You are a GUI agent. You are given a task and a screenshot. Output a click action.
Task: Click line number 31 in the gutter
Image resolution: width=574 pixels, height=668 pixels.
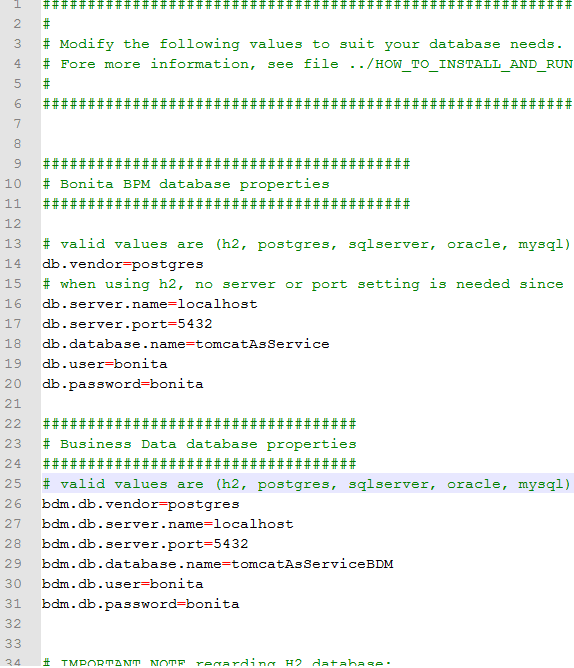click(x=13, y=603)
